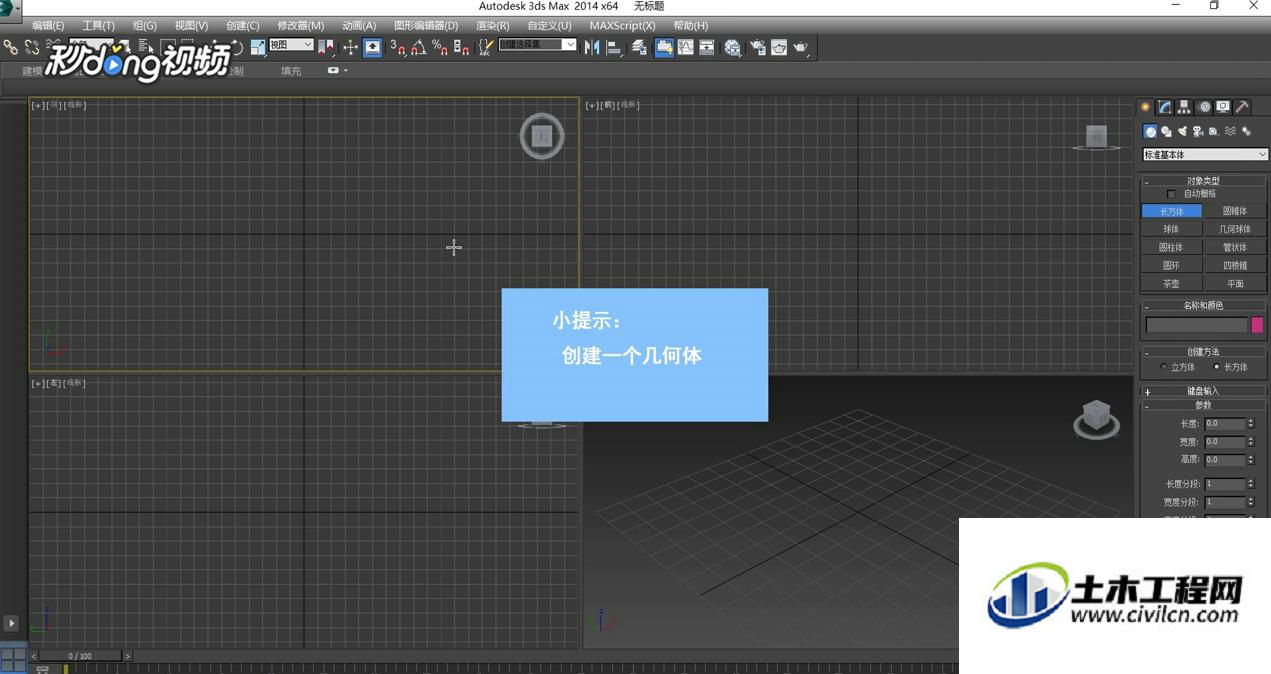Toggle the Spinner Snap tool

[461, 47]
